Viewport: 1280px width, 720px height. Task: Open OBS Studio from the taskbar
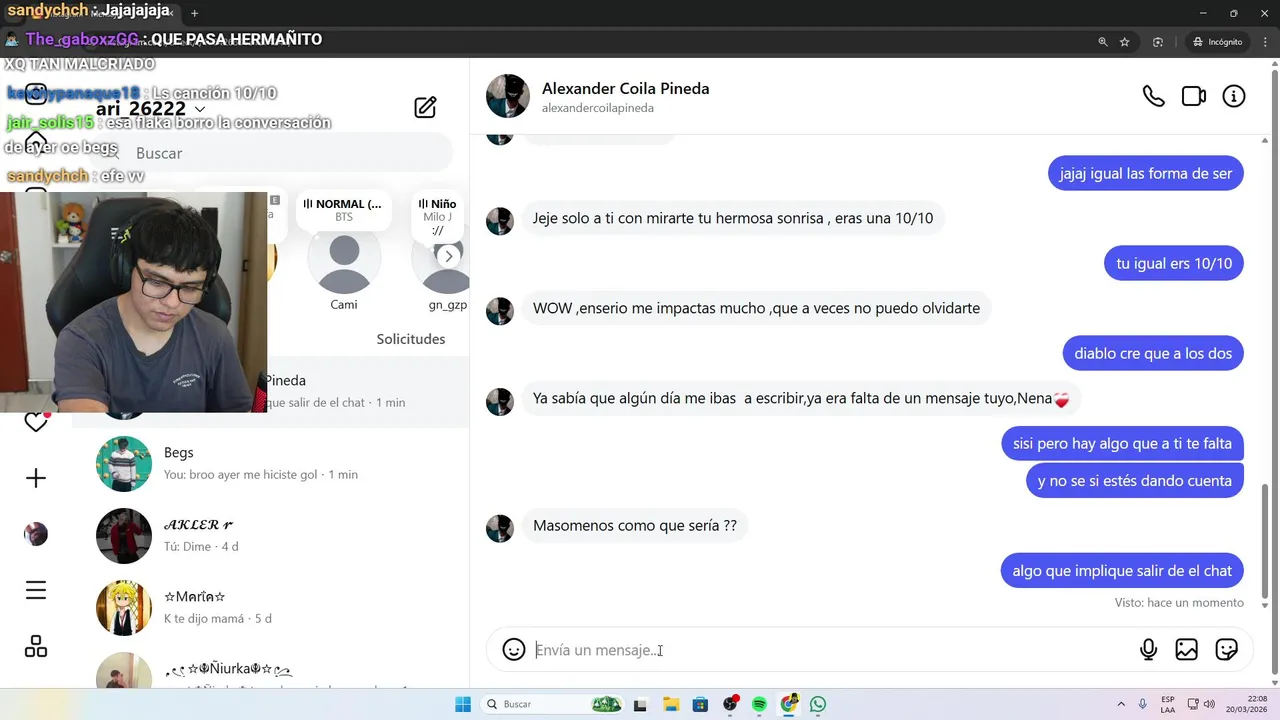pos(731,704)
